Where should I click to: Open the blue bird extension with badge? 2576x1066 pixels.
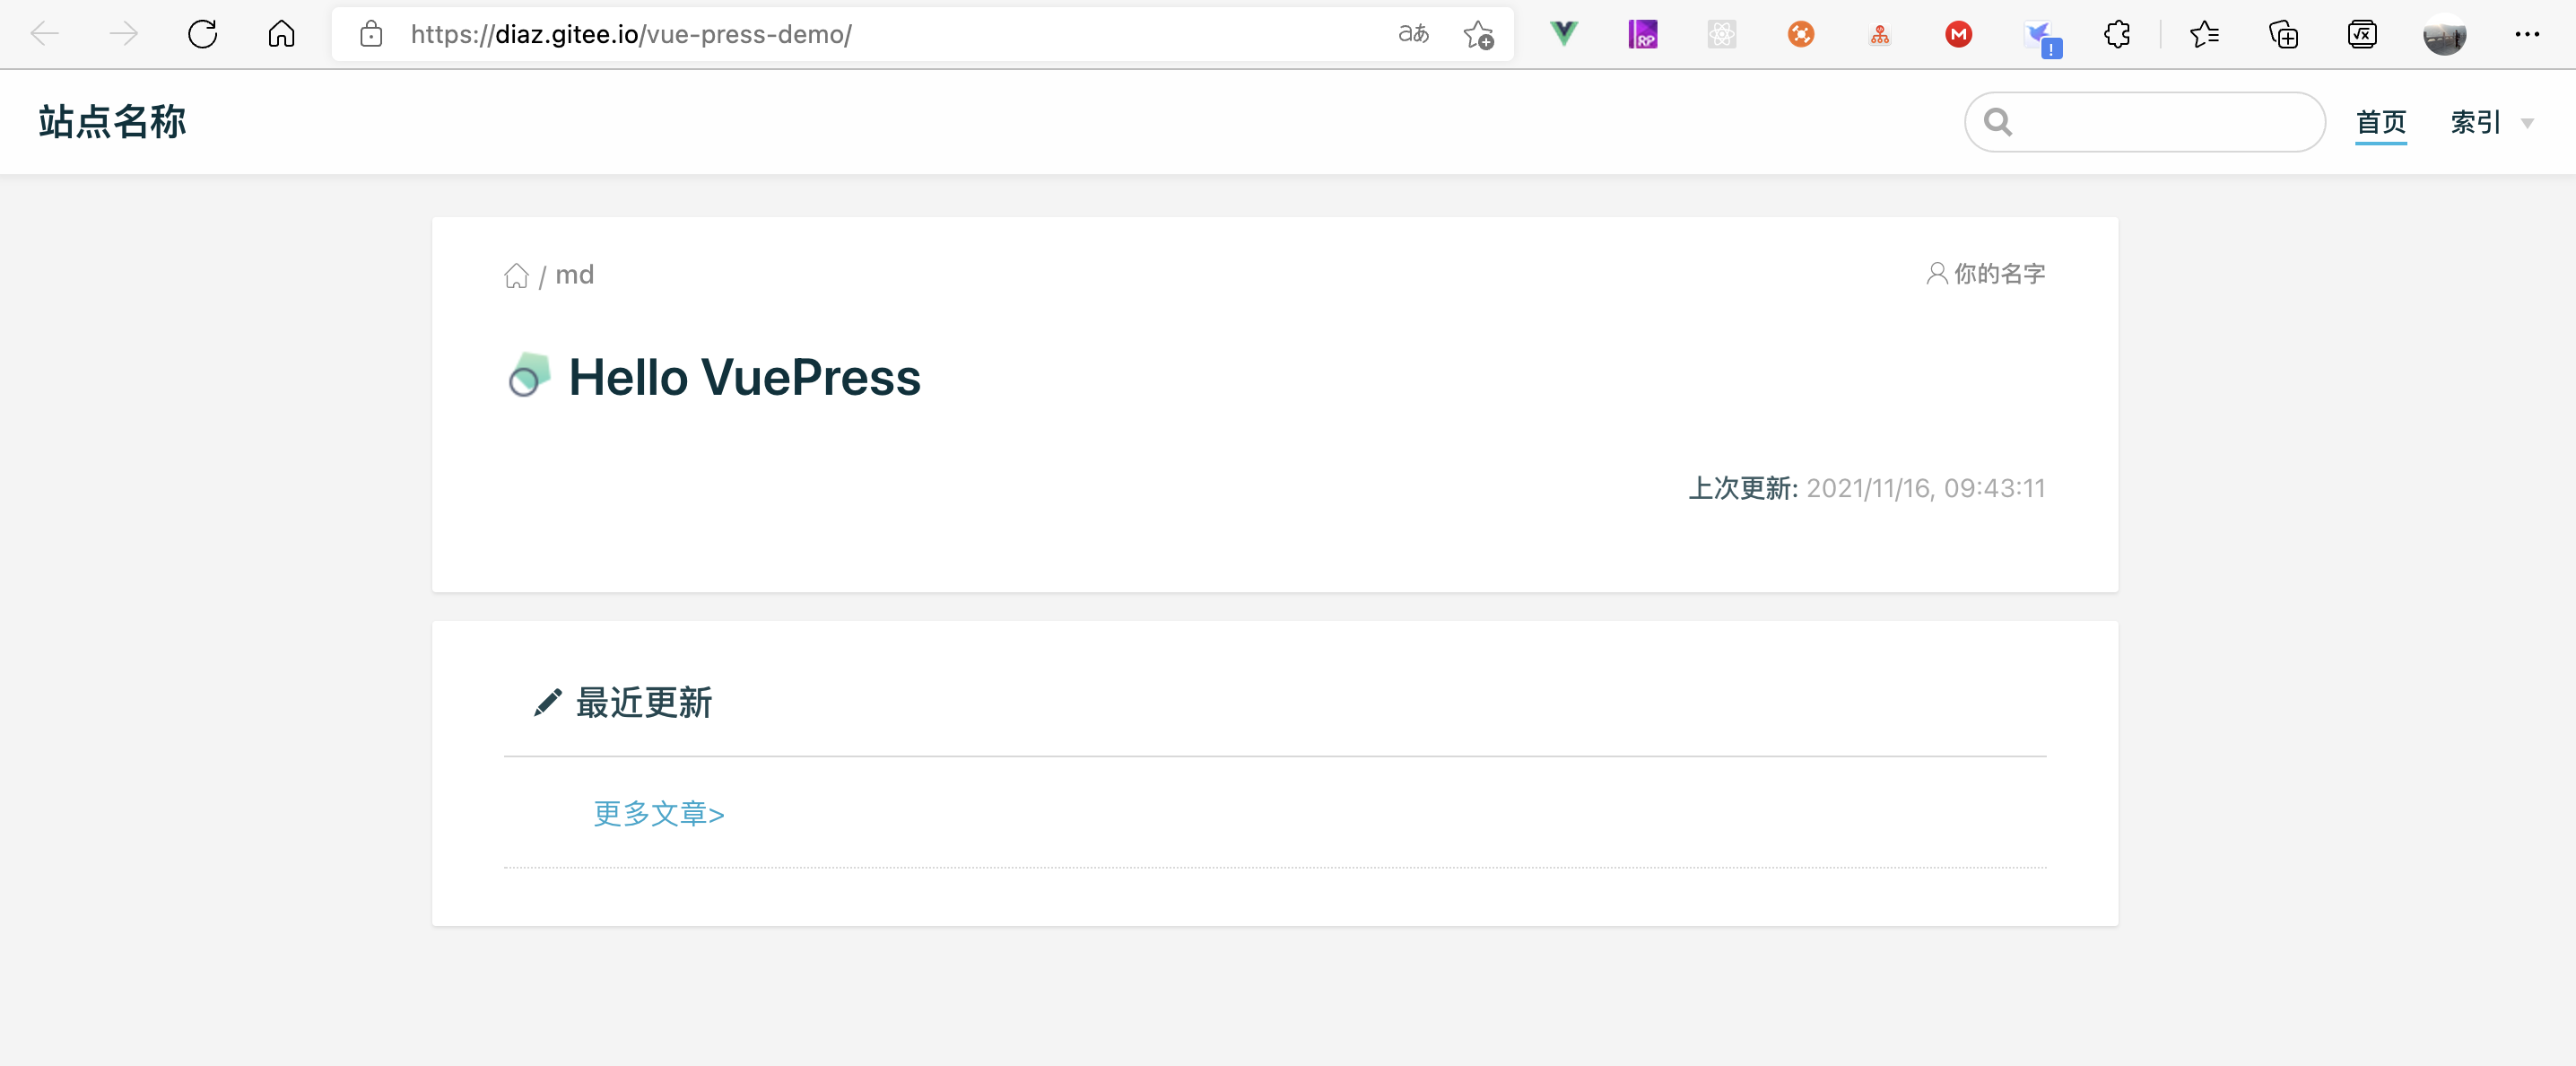(x=2042, y=38)
